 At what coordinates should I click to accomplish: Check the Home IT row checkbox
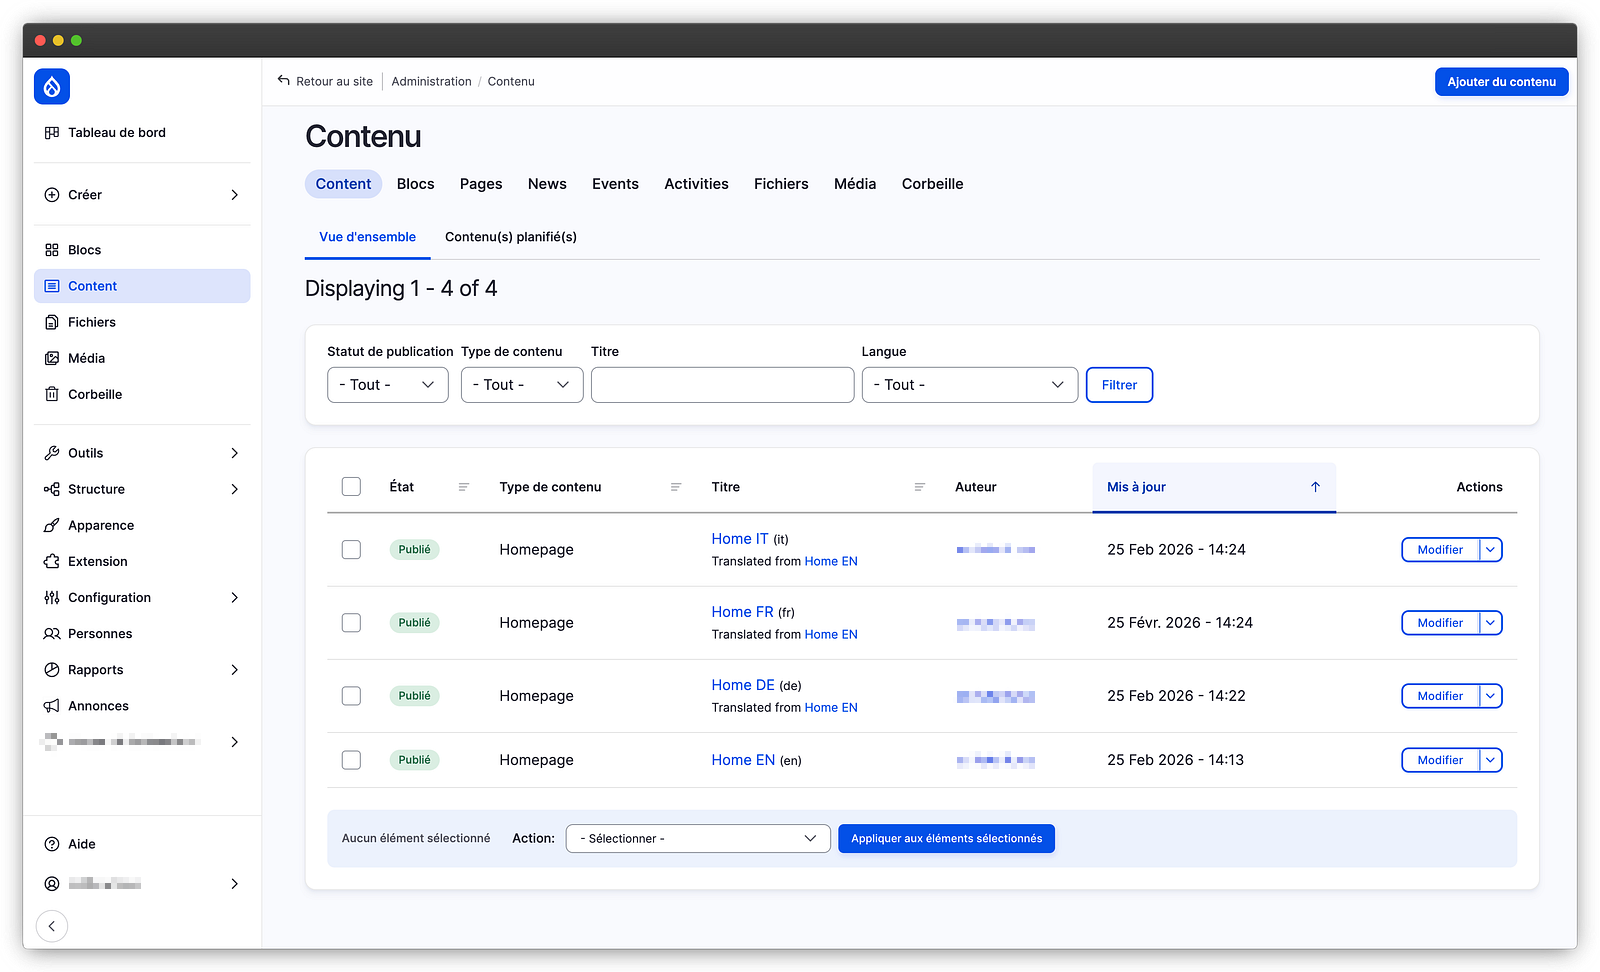pyautogui.click(x=351, y=550)
